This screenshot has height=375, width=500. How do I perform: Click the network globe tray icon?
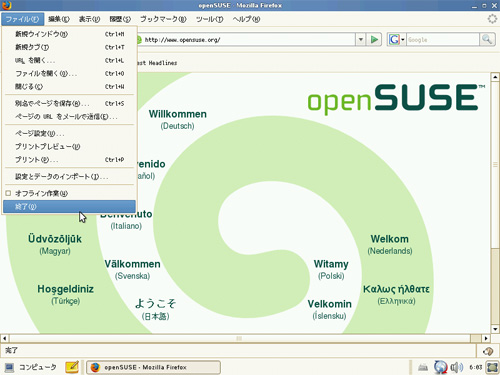(440, 367)
